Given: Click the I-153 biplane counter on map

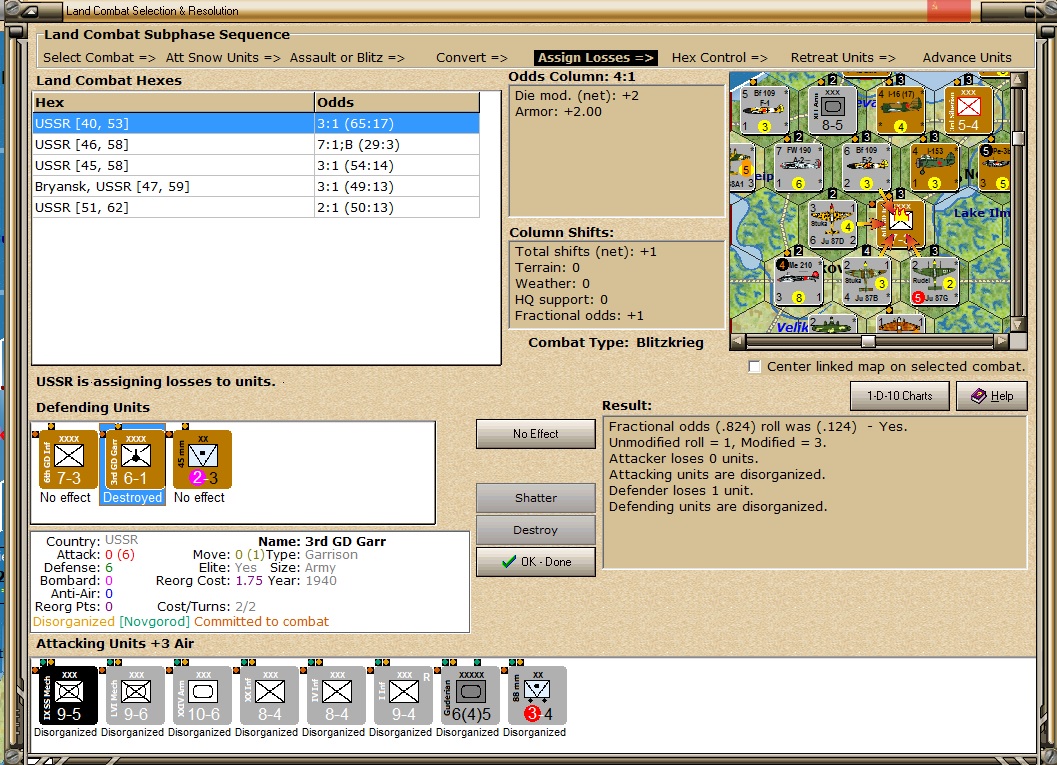Looking at the screenshot, I should [x=934, y=167].
